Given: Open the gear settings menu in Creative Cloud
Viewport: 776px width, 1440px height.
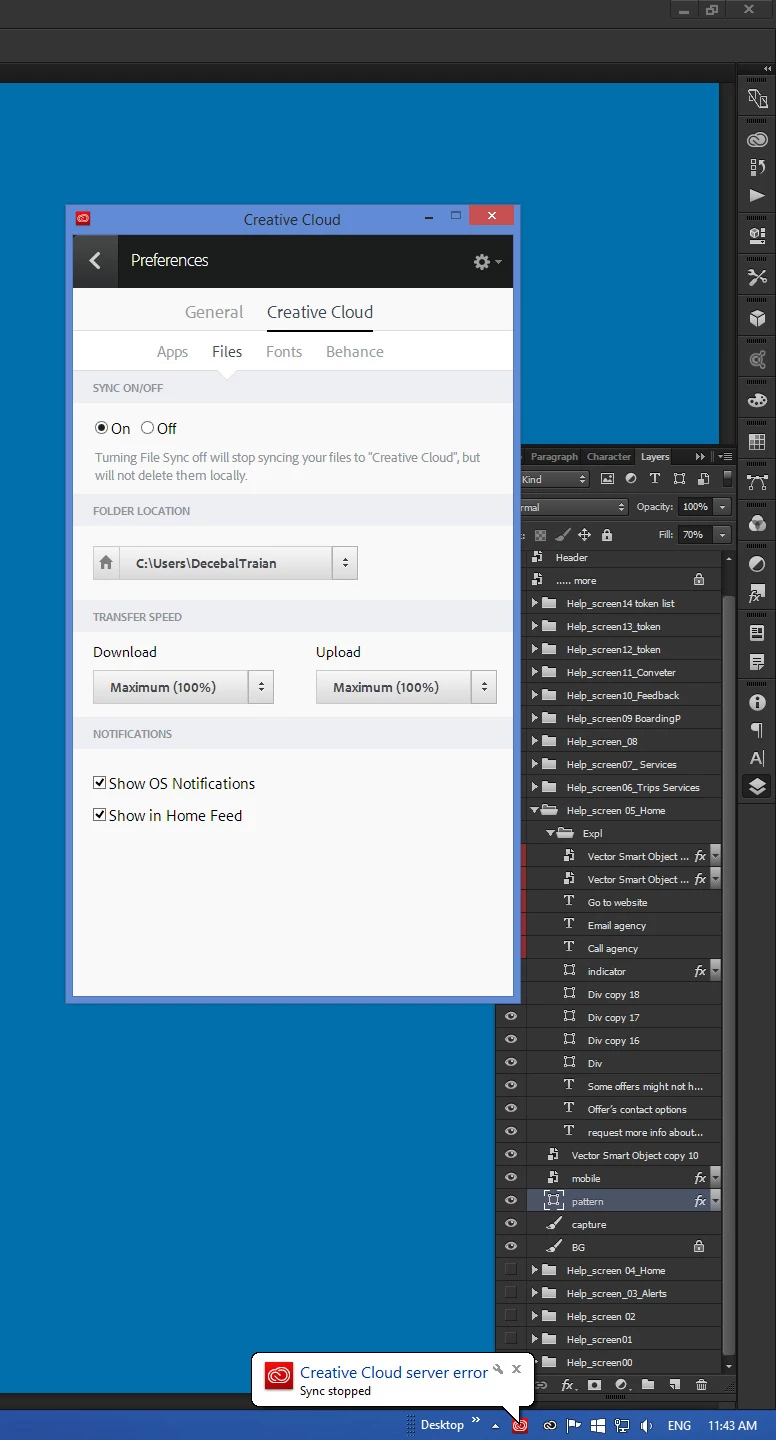Looking at the screenshot, I should click(487, 261).
